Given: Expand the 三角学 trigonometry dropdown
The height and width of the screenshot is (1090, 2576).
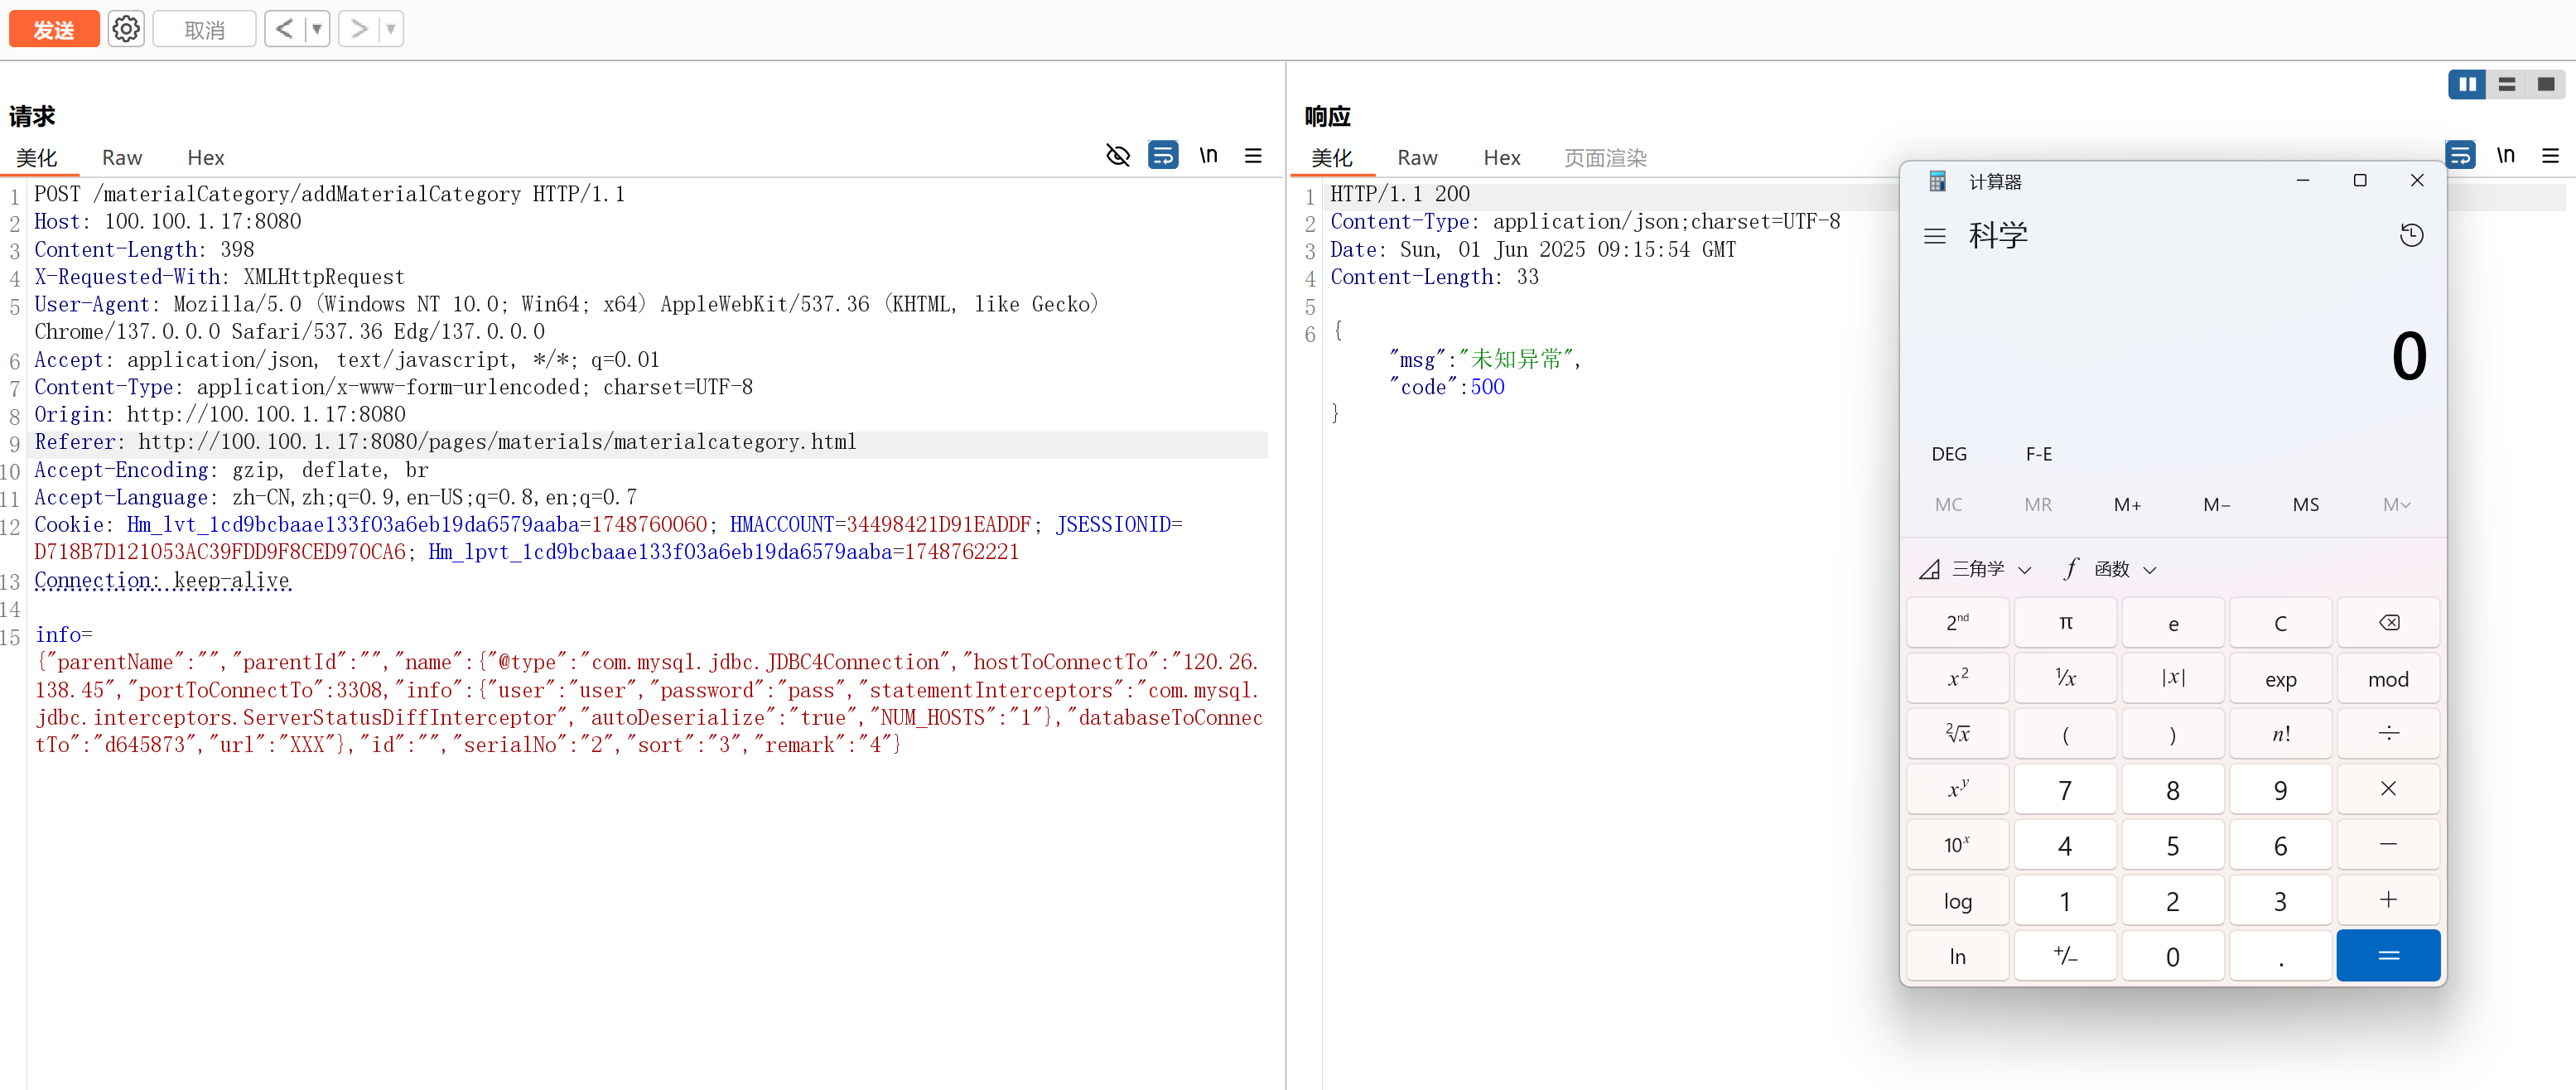Looking at the screenshot, I should click(x=1975, y=569).
